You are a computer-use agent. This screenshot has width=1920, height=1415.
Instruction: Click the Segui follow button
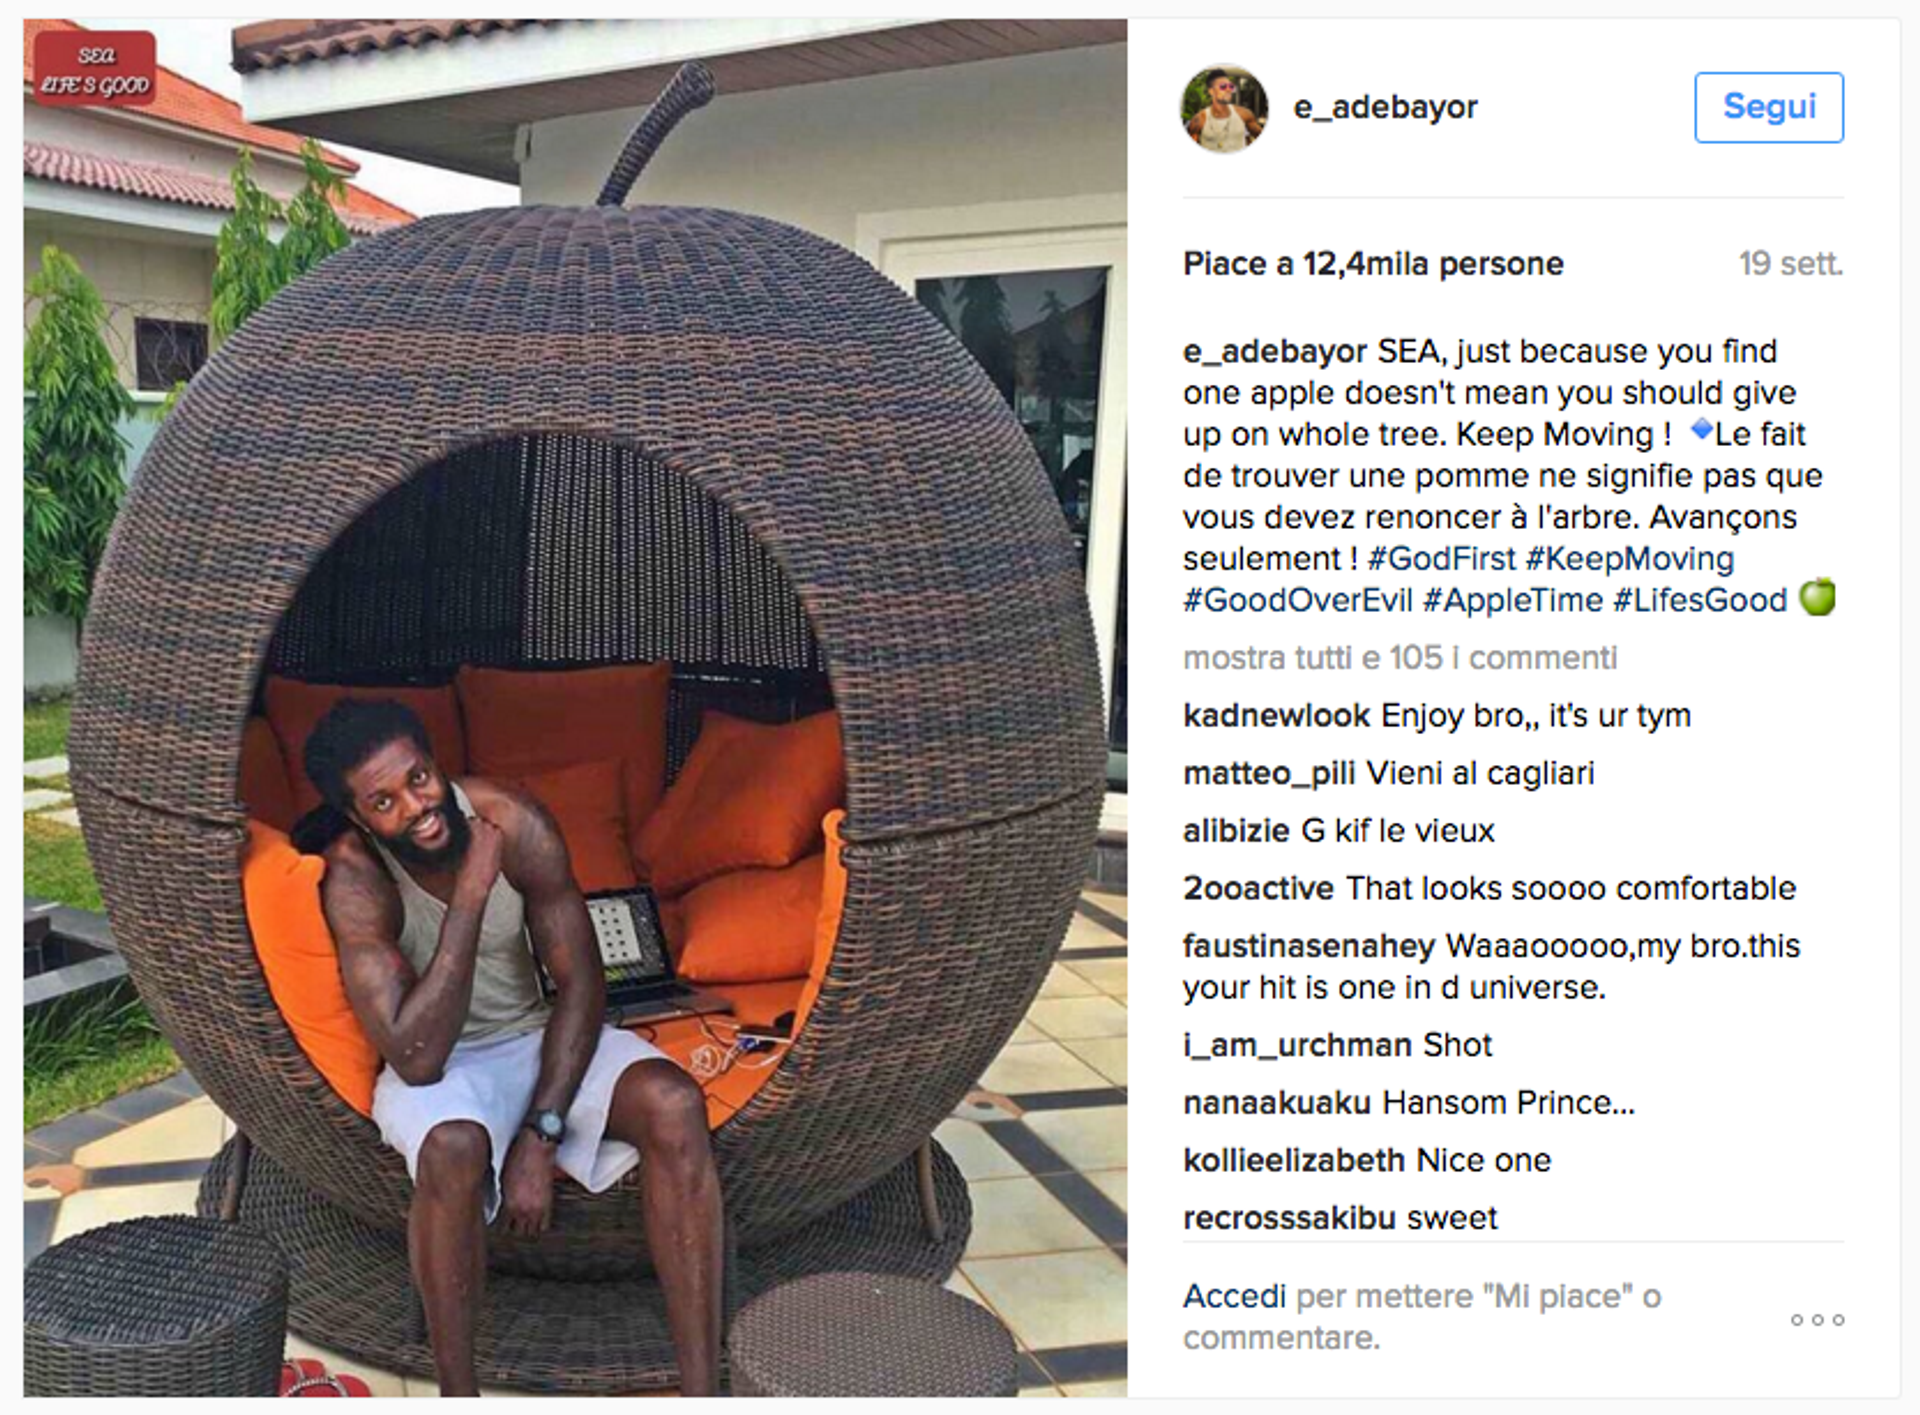point(1769,107)
